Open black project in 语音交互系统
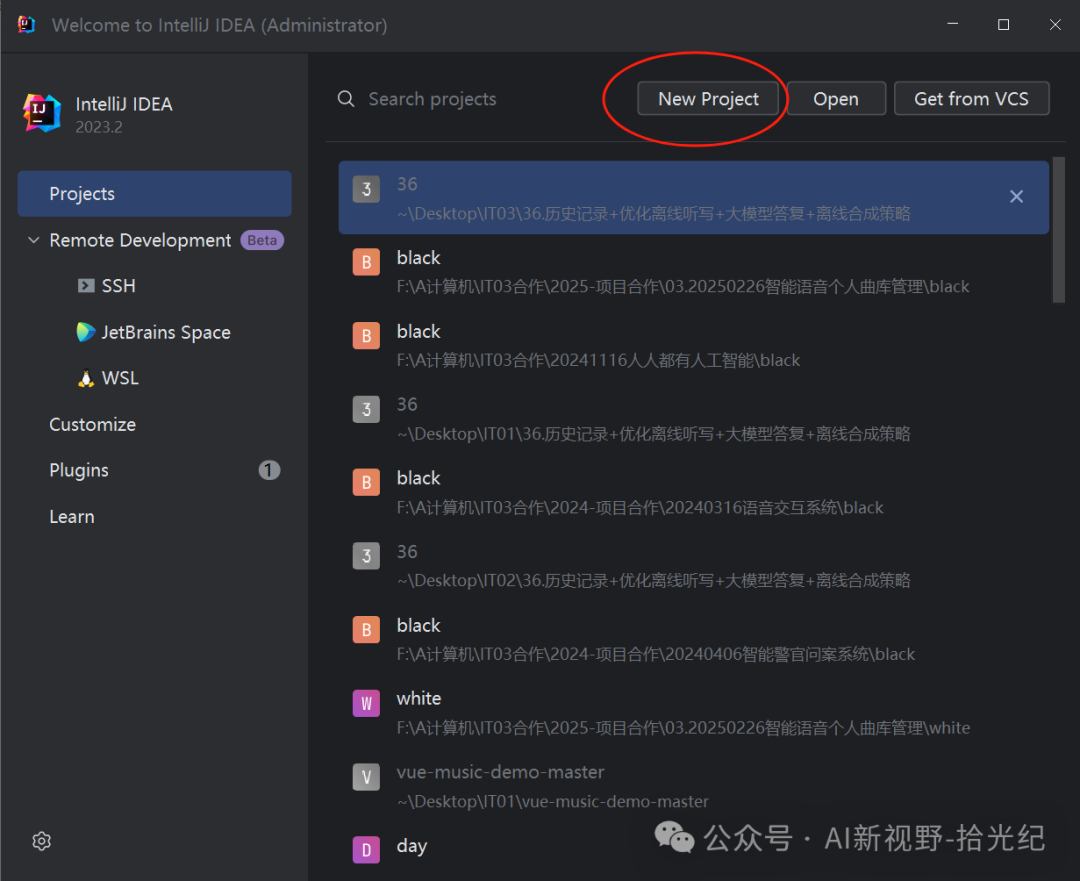Viewport: 1080px width, 881px height. [694, 493]
